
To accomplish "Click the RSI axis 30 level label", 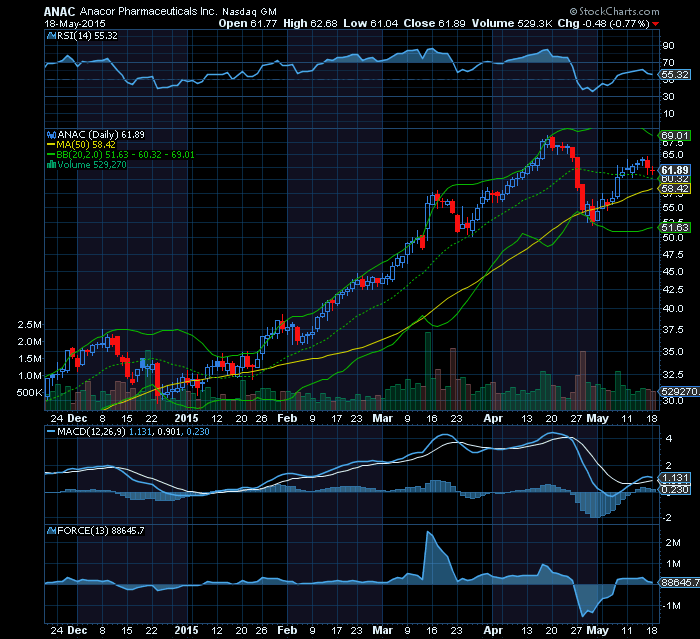I will (x=669, y=96).
